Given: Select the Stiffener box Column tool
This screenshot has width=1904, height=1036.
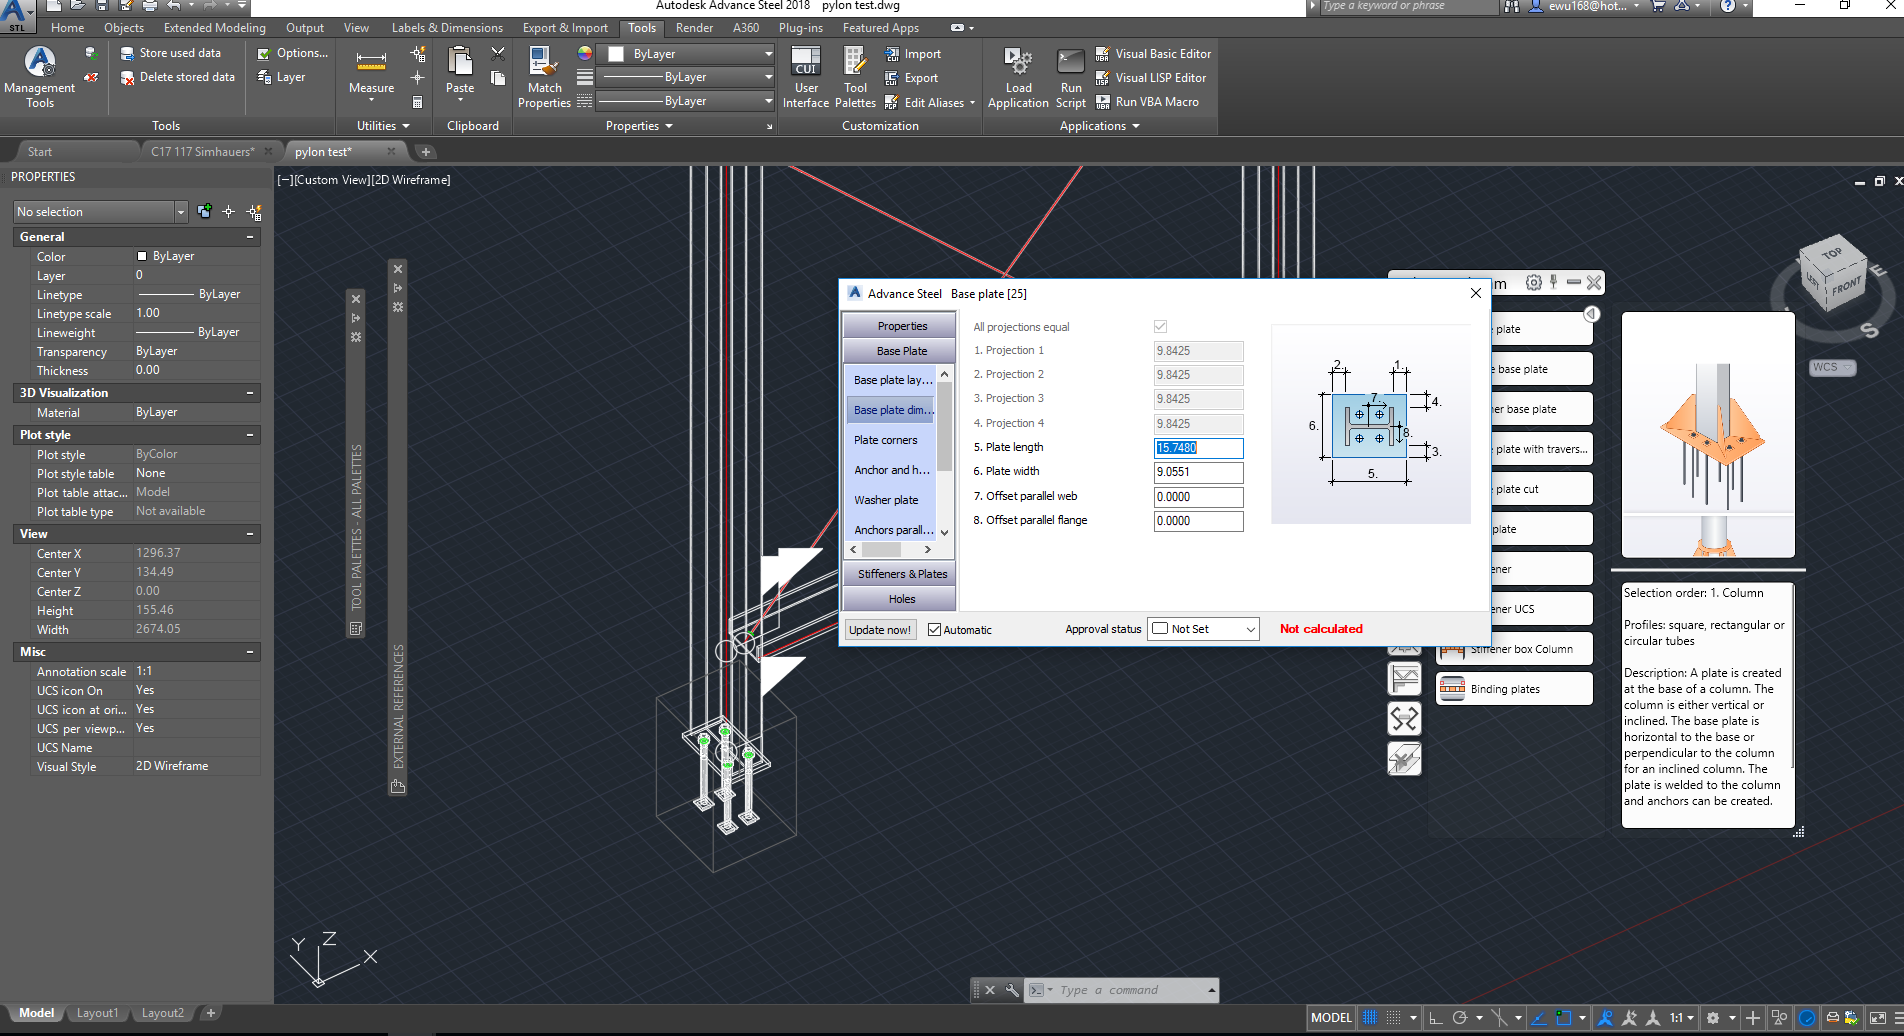Looking at the screenshot, I should pos(1514,648).
